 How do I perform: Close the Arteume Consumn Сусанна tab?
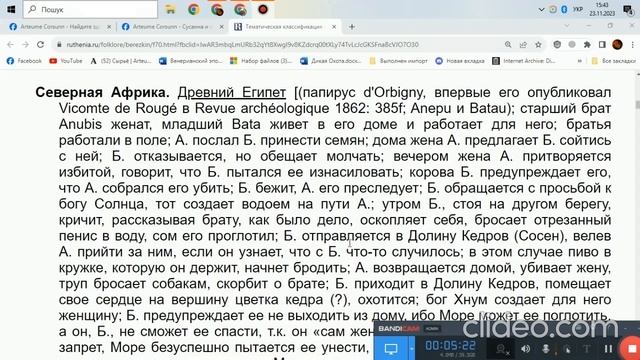(x=222, y=27)
